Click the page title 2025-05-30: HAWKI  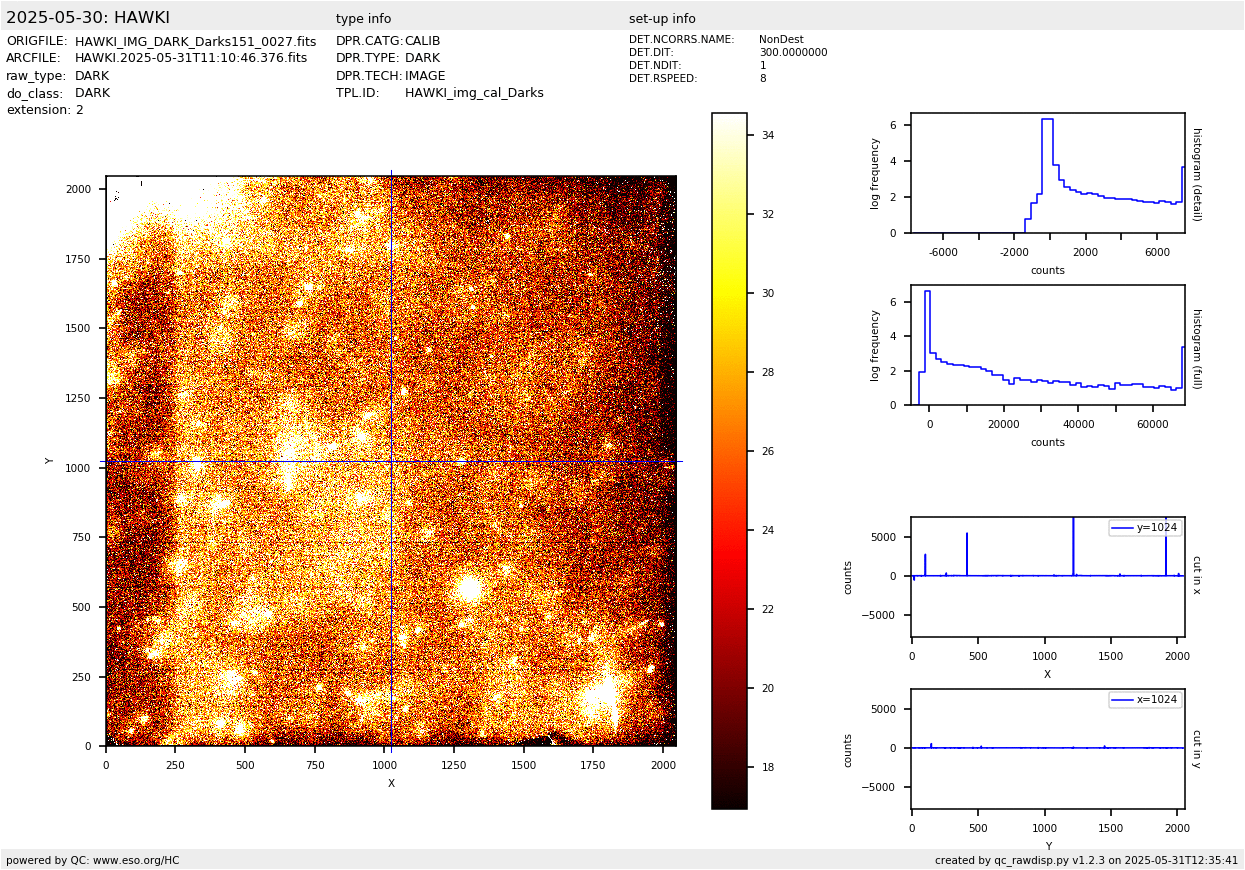pos(88,18)
